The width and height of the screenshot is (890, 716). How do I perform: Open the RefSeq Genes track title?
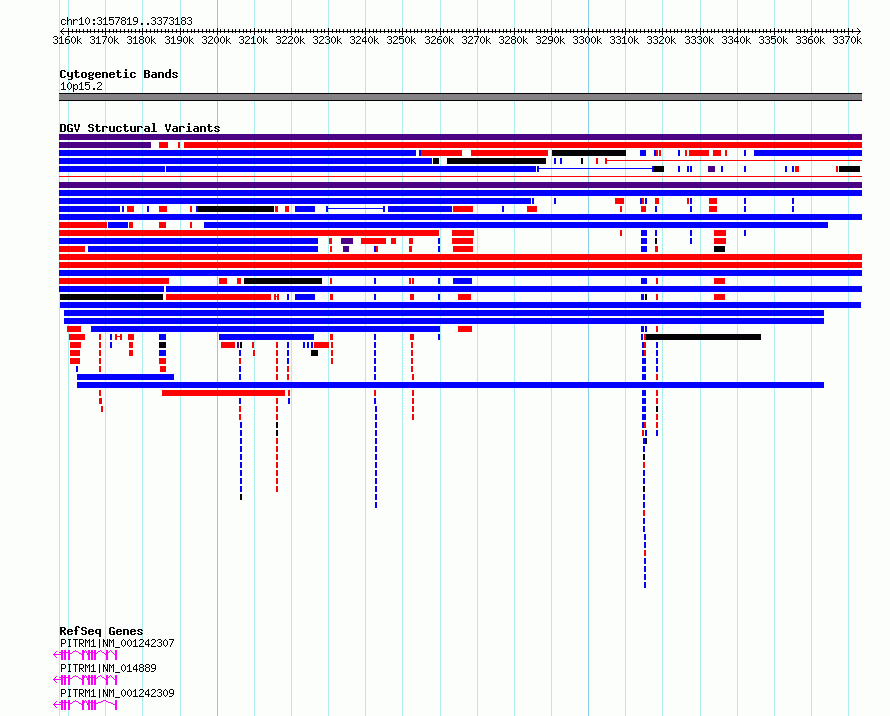(x=101, y=631)
